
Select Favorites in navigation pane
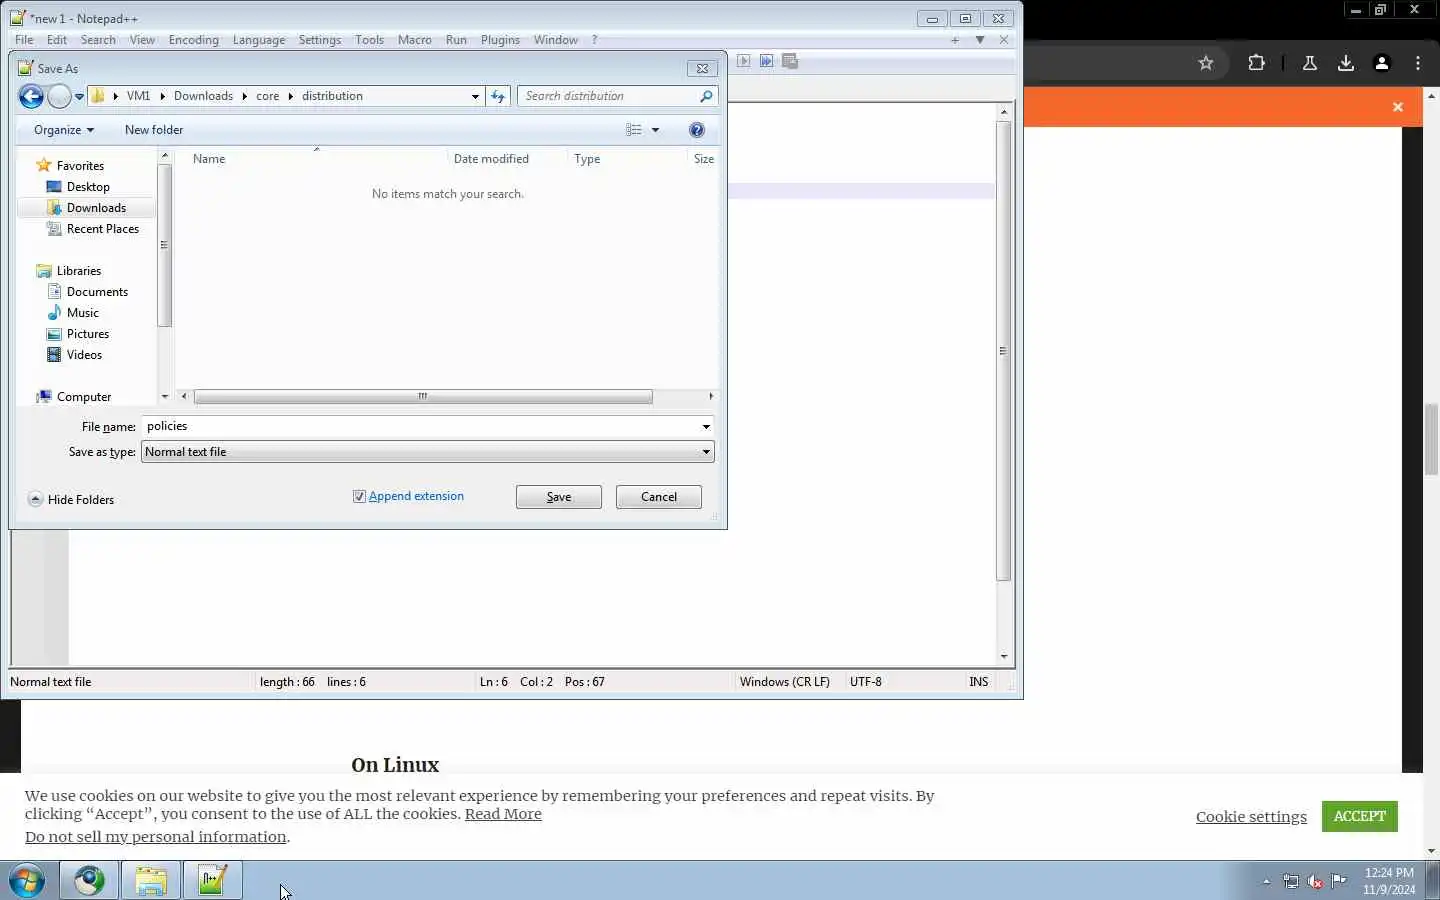pos(80,166)
